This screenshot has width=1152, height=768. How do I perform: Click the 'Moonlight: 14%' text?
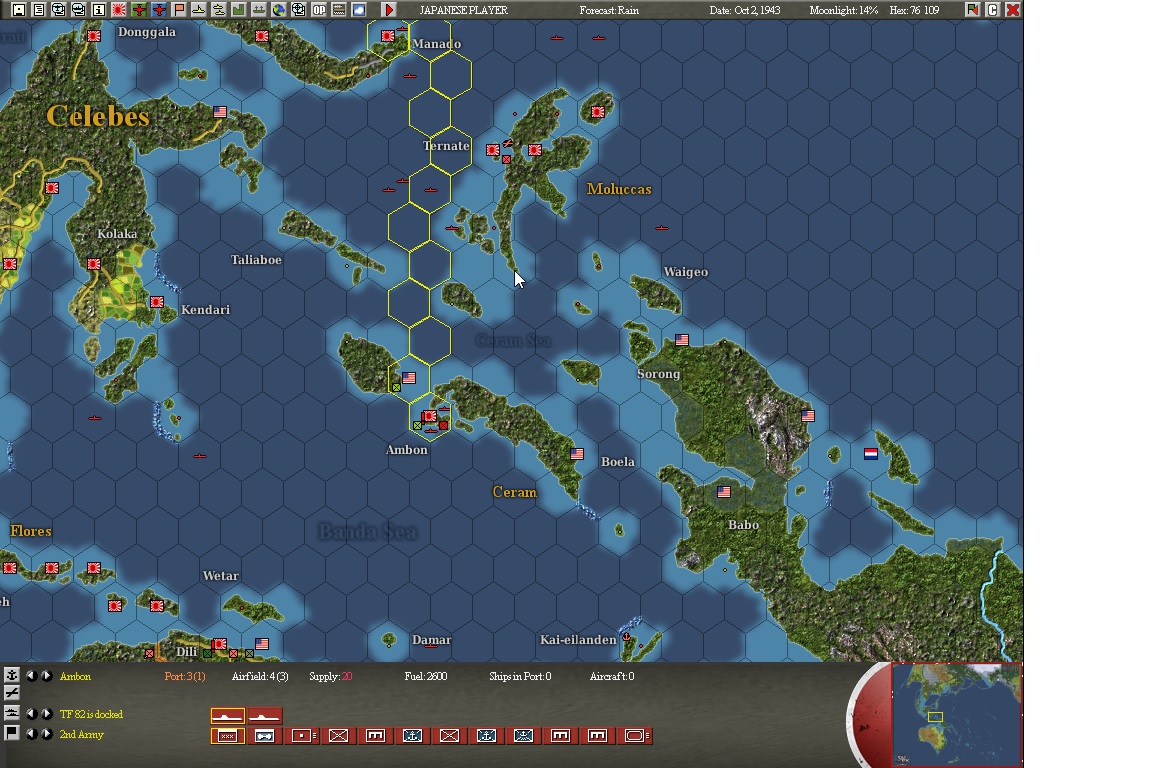point(843,10)
